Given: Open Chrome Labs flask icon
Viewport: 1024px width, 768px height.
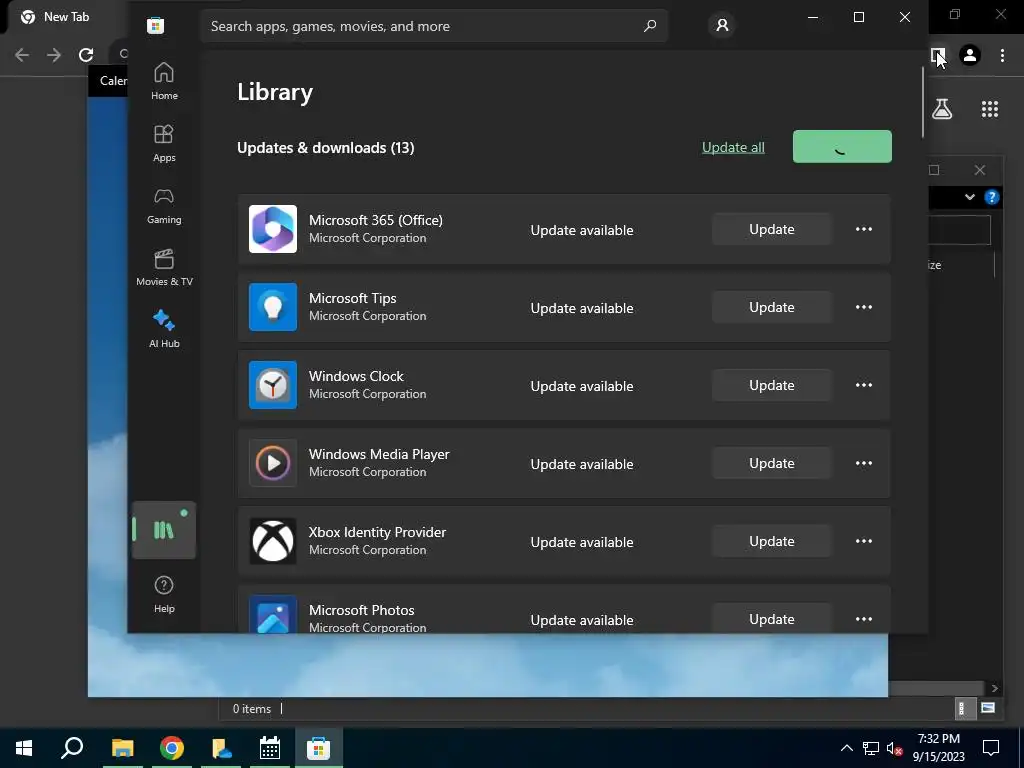Looking at the screenshot, I should [x=942, y=109].
